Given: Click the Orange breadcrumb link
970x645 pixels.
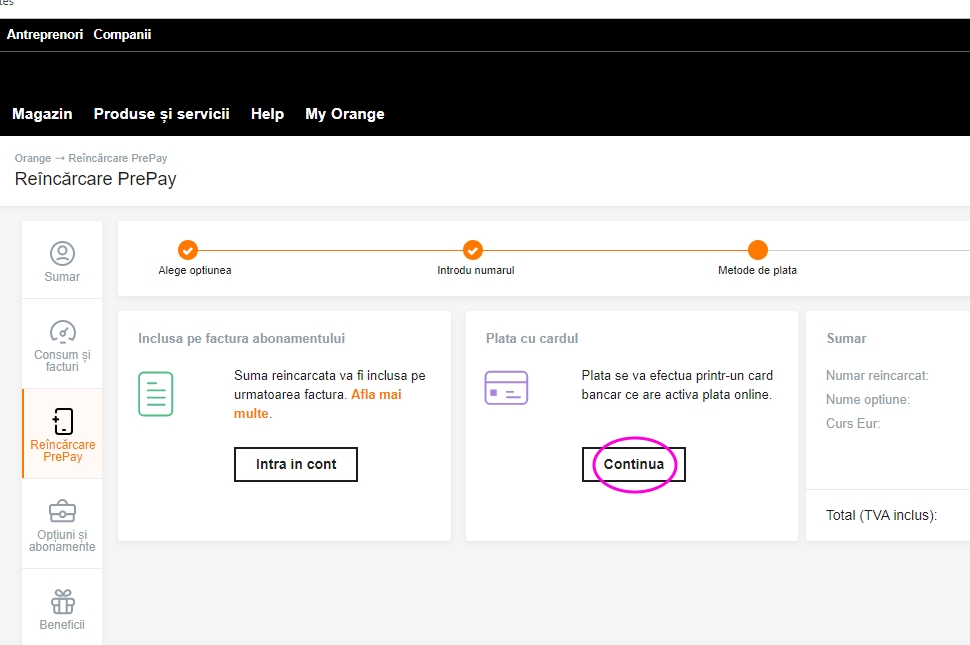Looking at the screenshot, I should tap(32, 158).
